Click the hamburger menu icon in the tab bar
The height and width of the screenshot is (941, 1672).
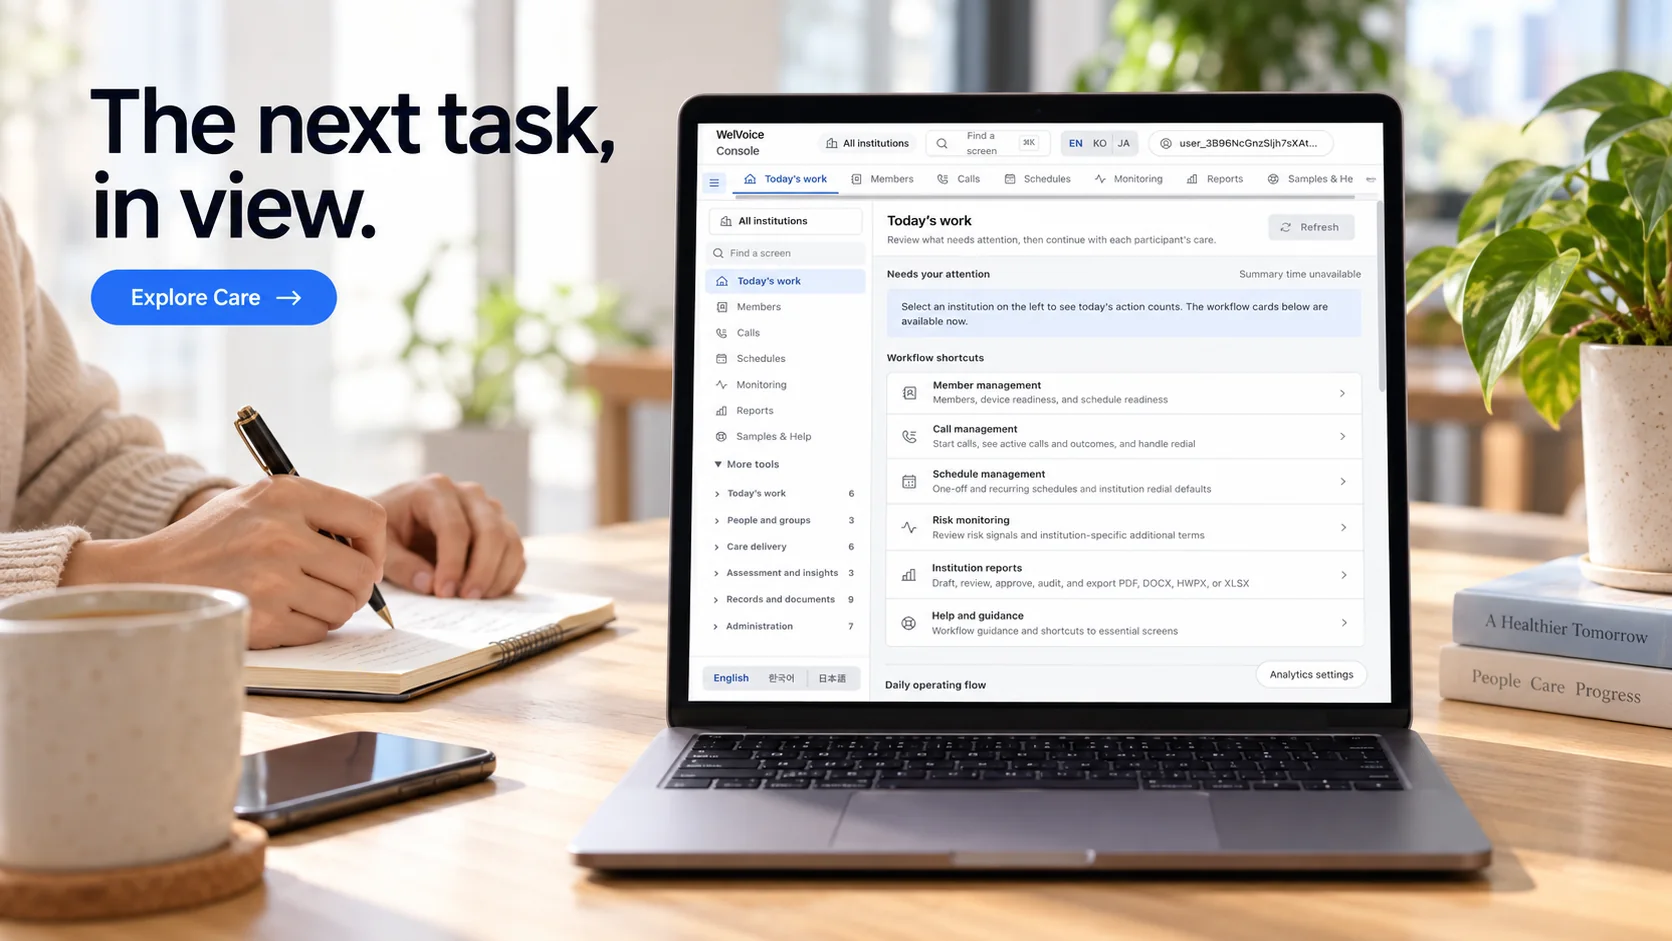(x=714, y=183)
